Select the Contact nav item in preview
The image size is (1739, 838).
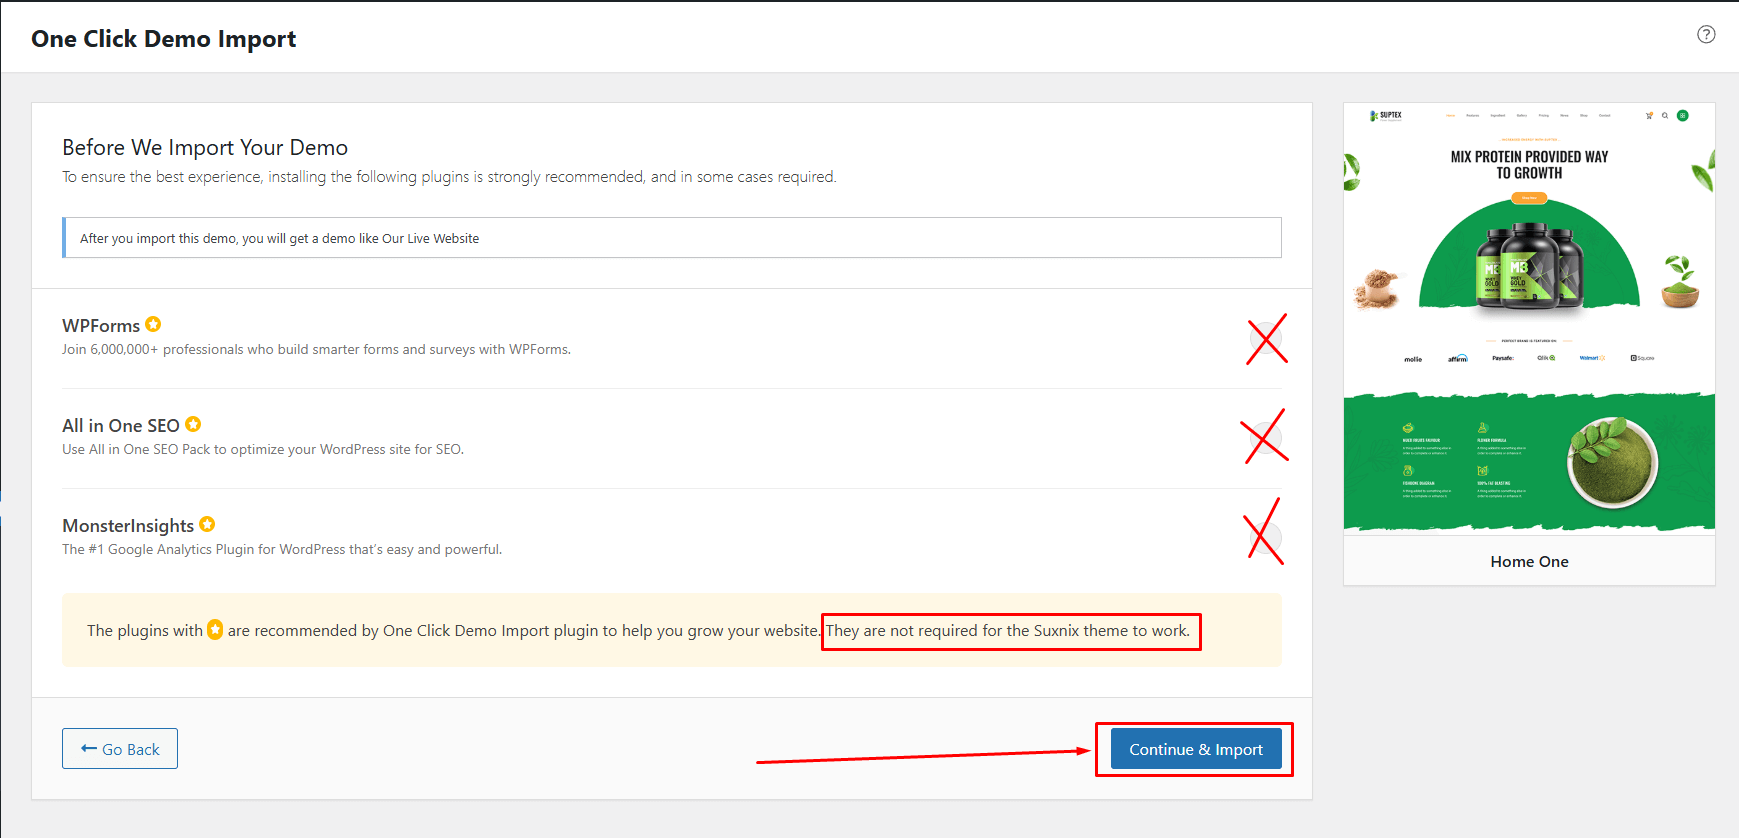click(1604, 116)
